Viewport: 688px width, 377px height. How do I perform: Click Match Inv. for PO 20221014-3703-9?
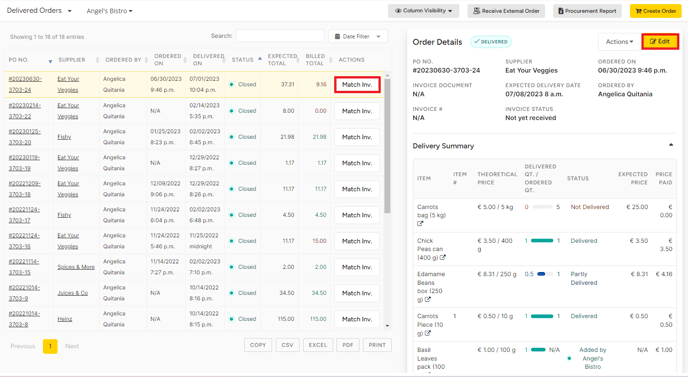[357, 293]
